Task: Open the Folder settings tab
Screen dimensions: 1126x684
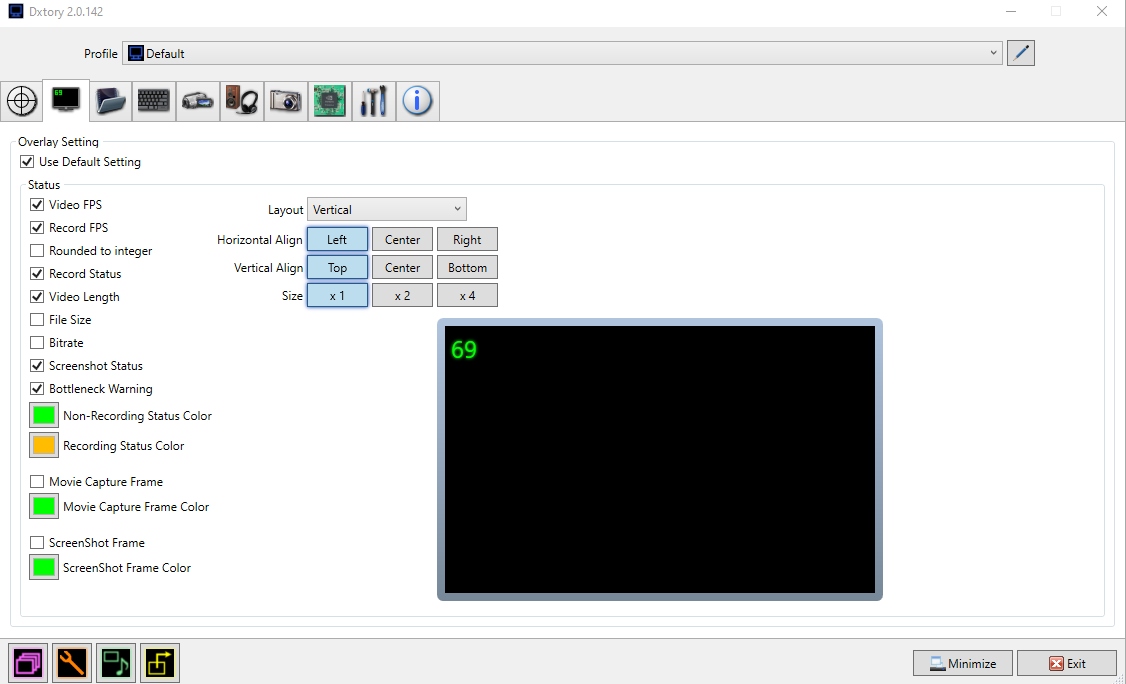Action: [x=111, y=101]
